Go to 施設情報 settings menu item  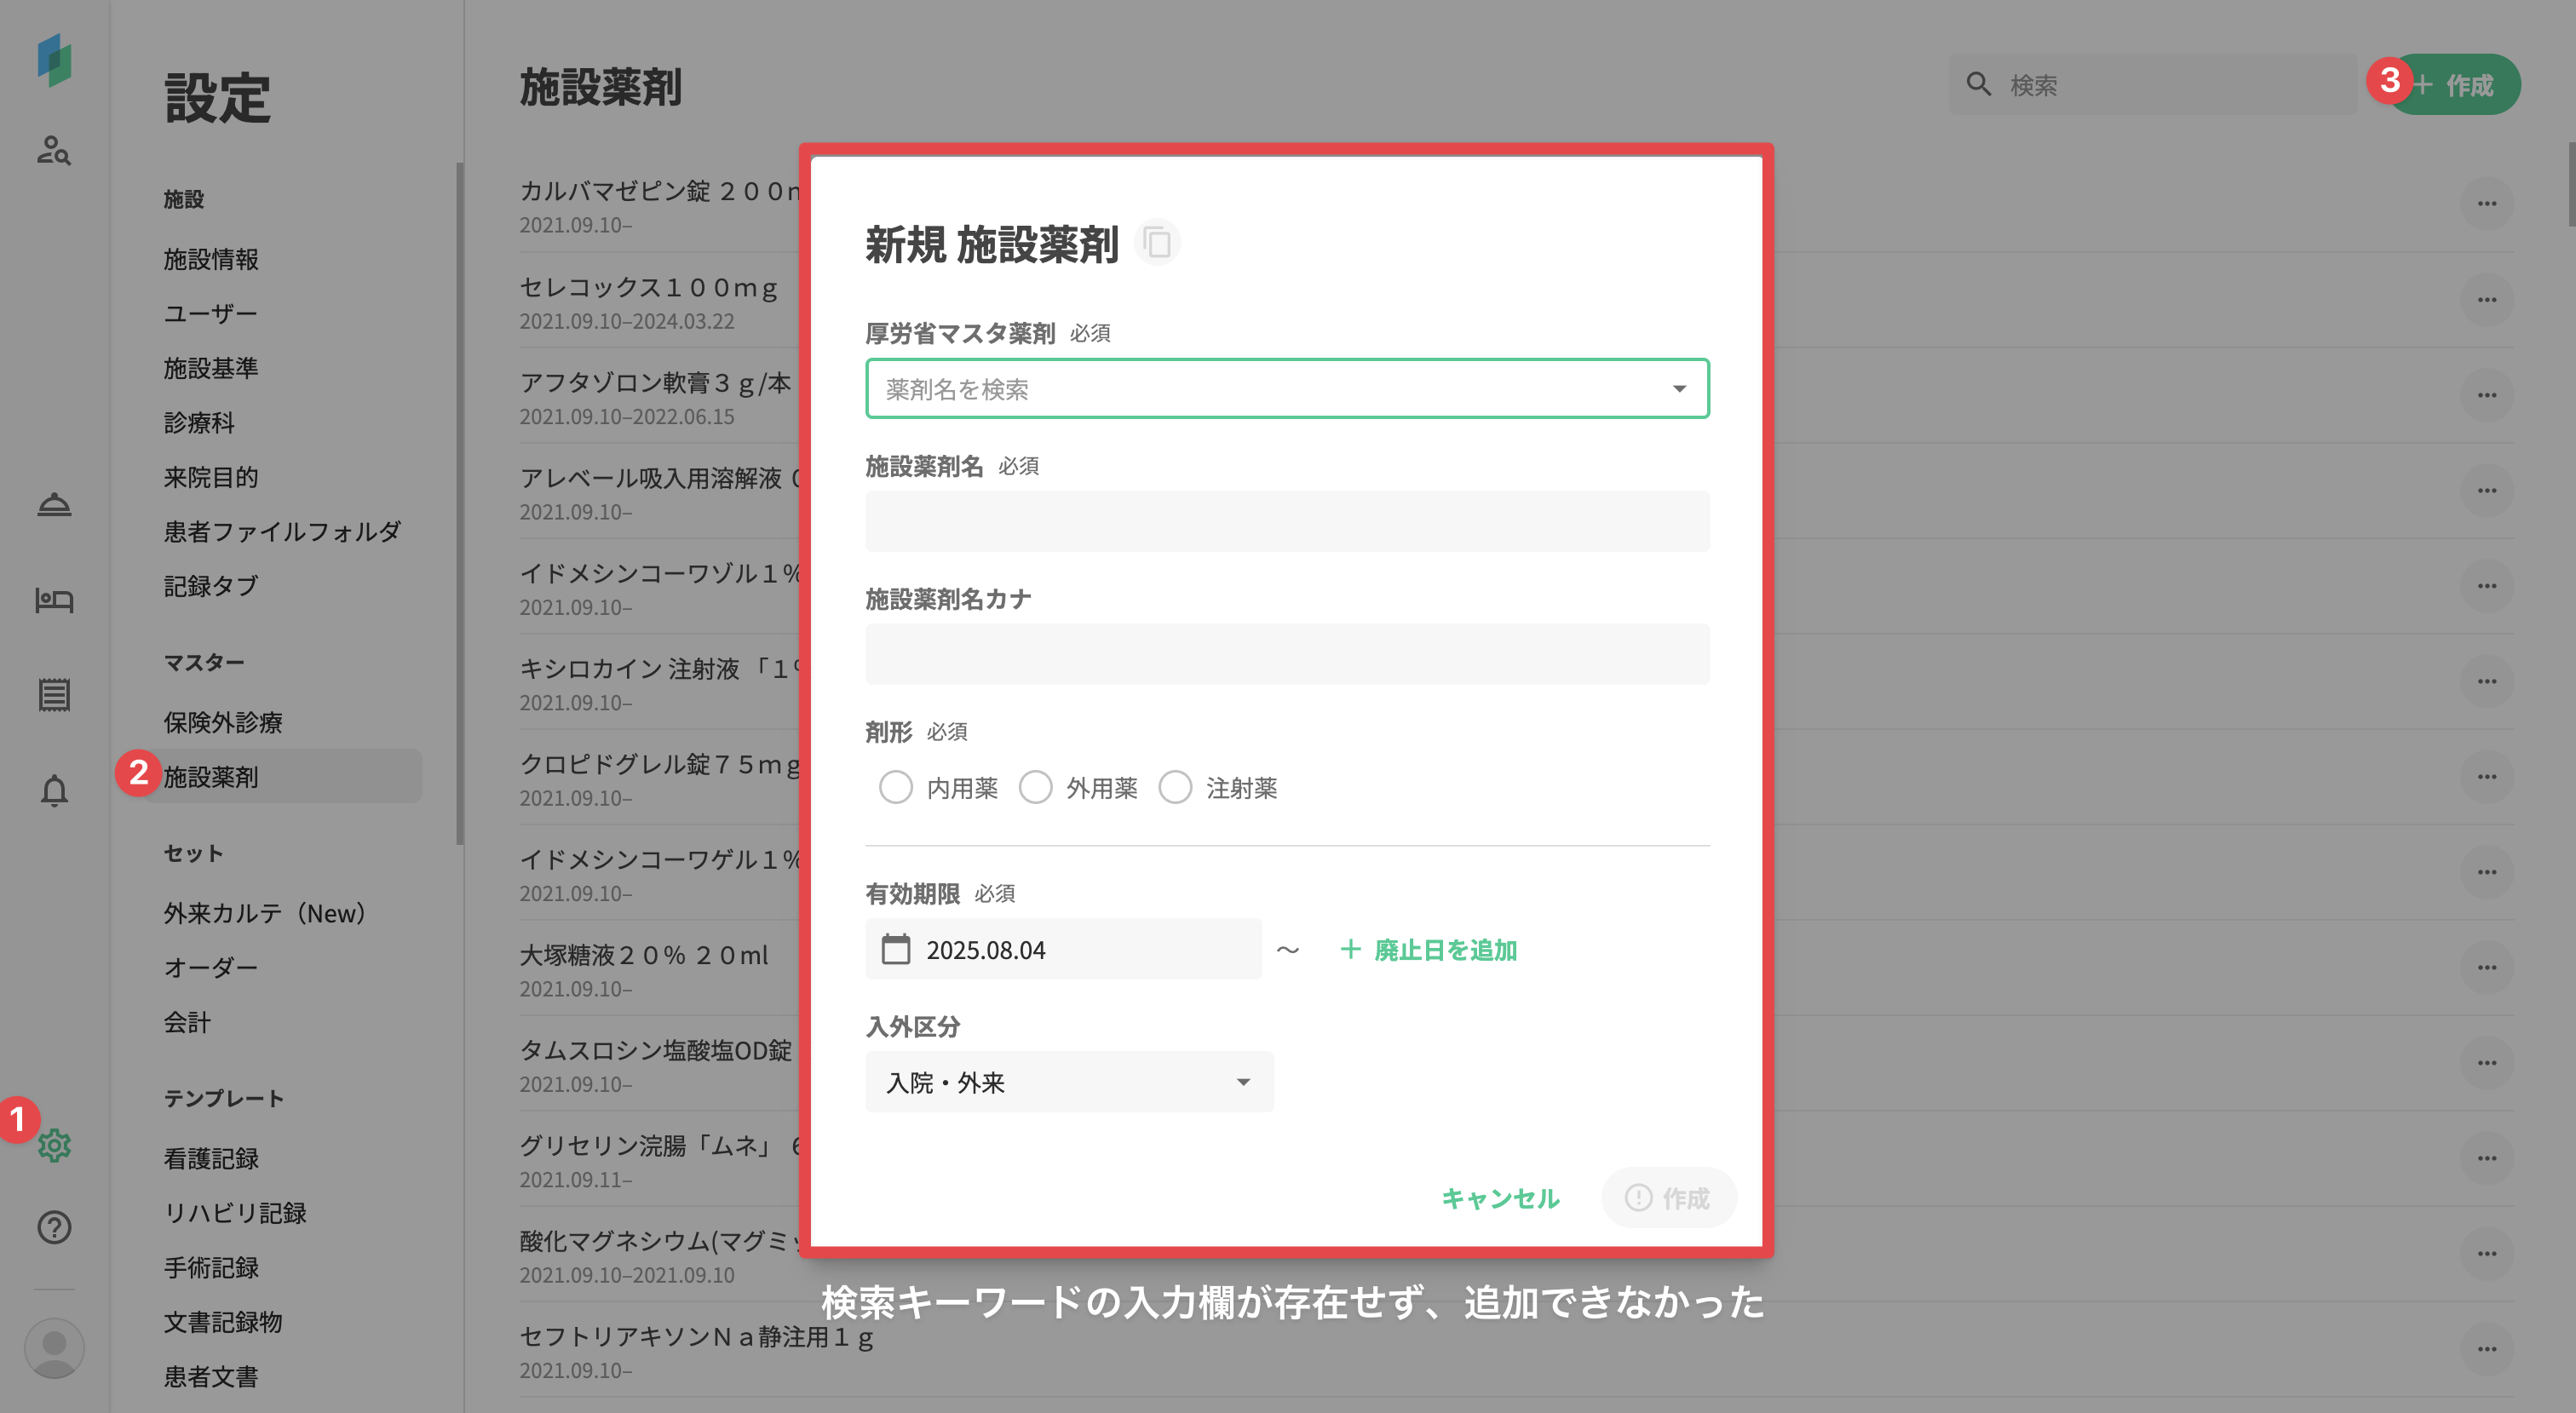coord(211,259)
